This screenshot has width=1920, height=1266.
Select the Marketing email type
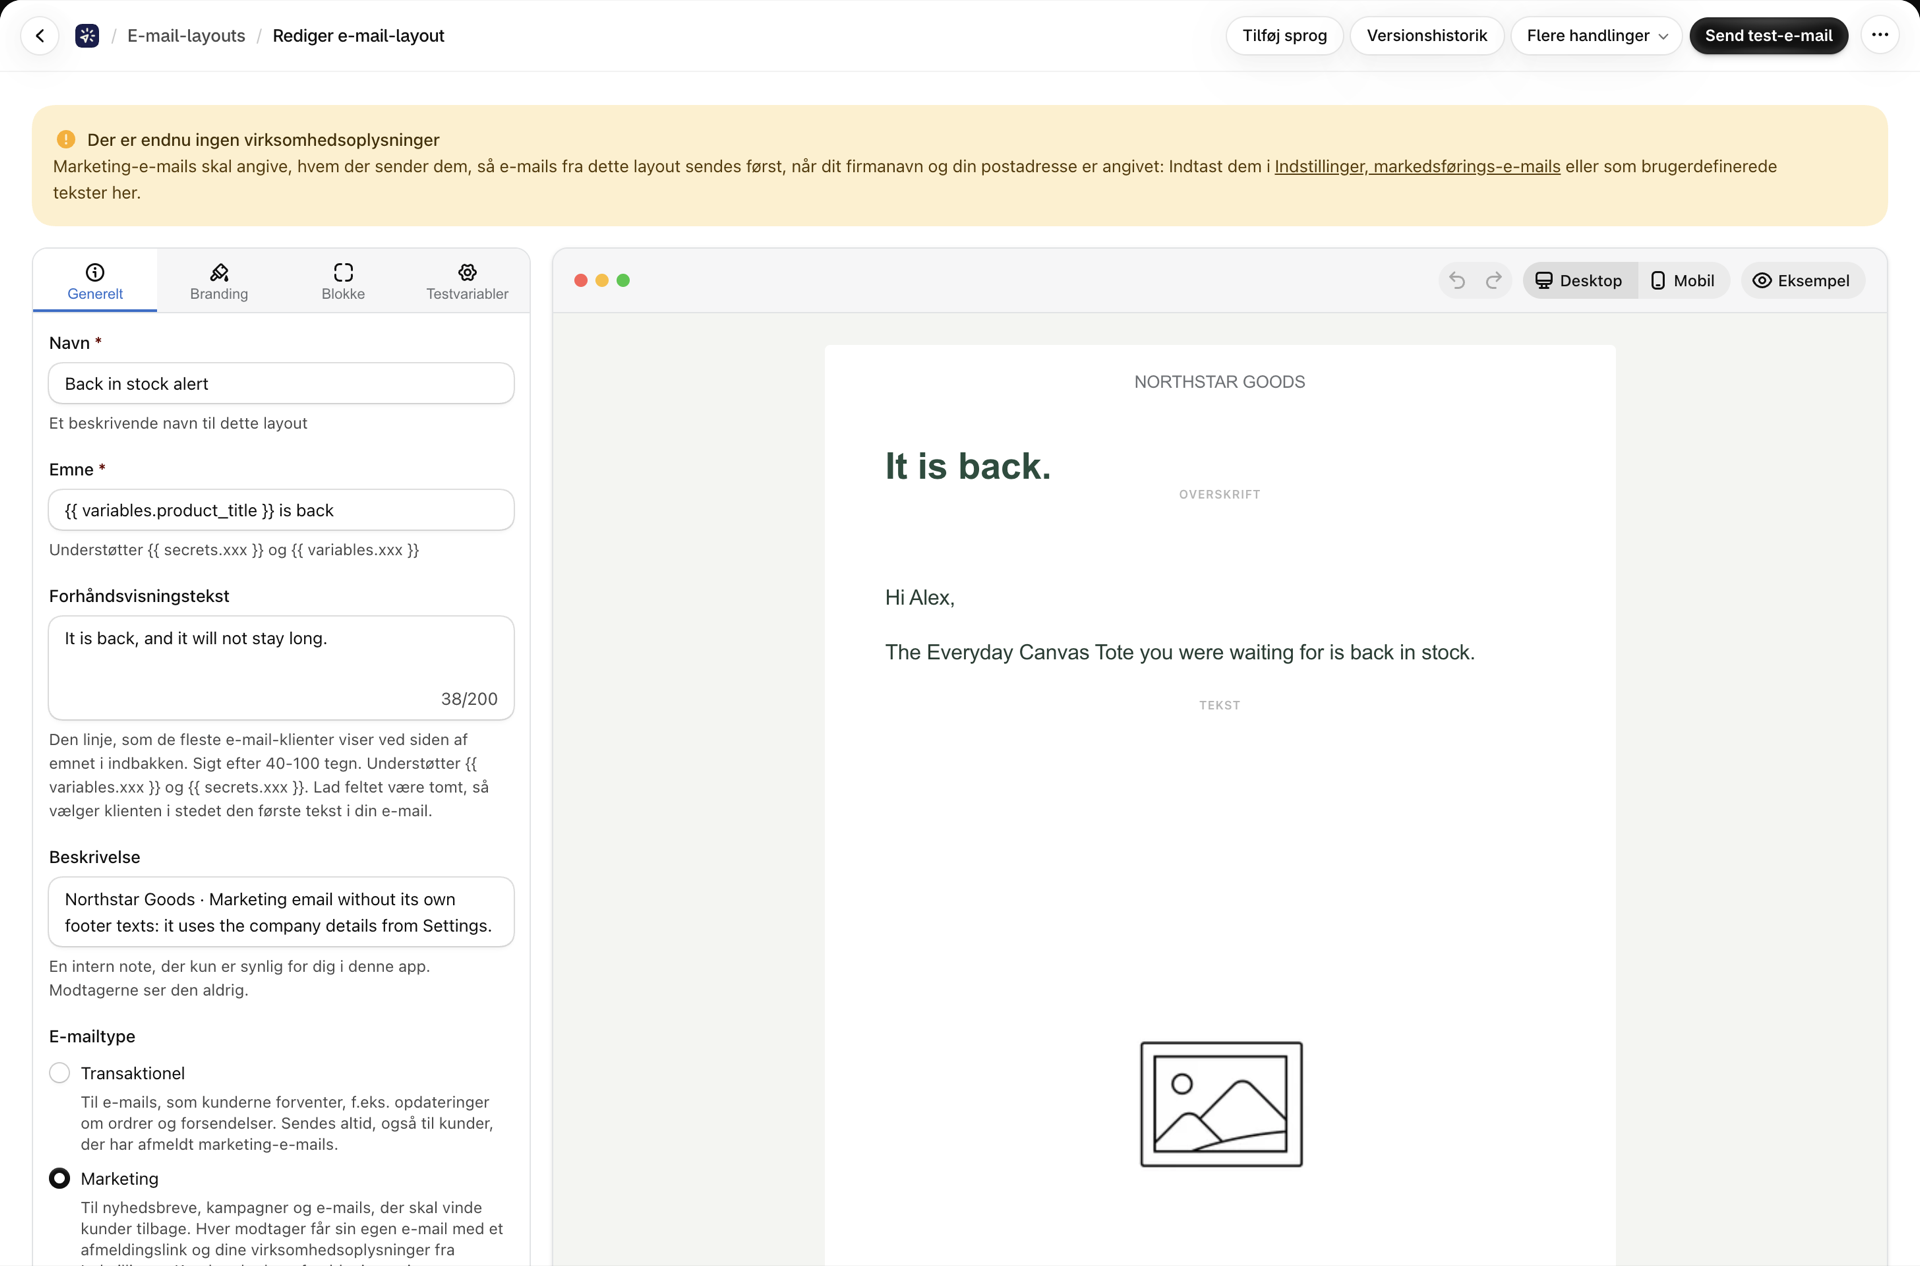(x=60, y=1179)
